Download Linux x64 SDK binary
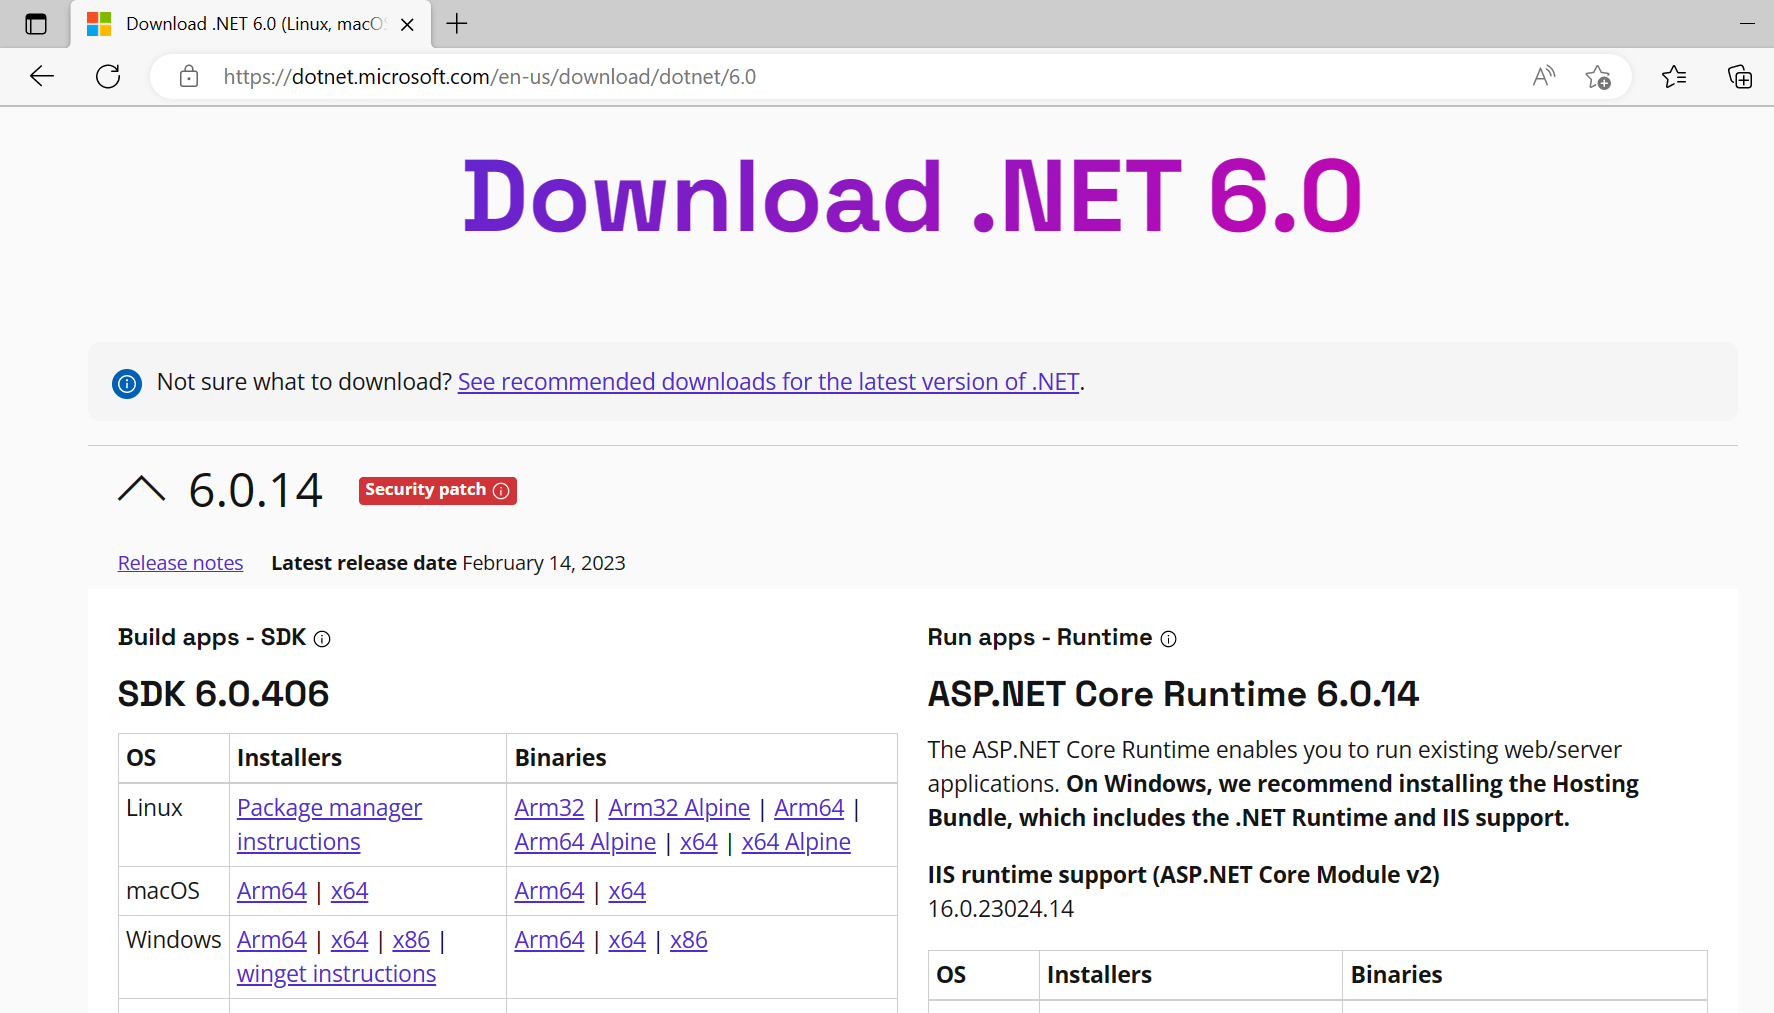Viewport: 1774px width, 1013px height. pos(699,842)
